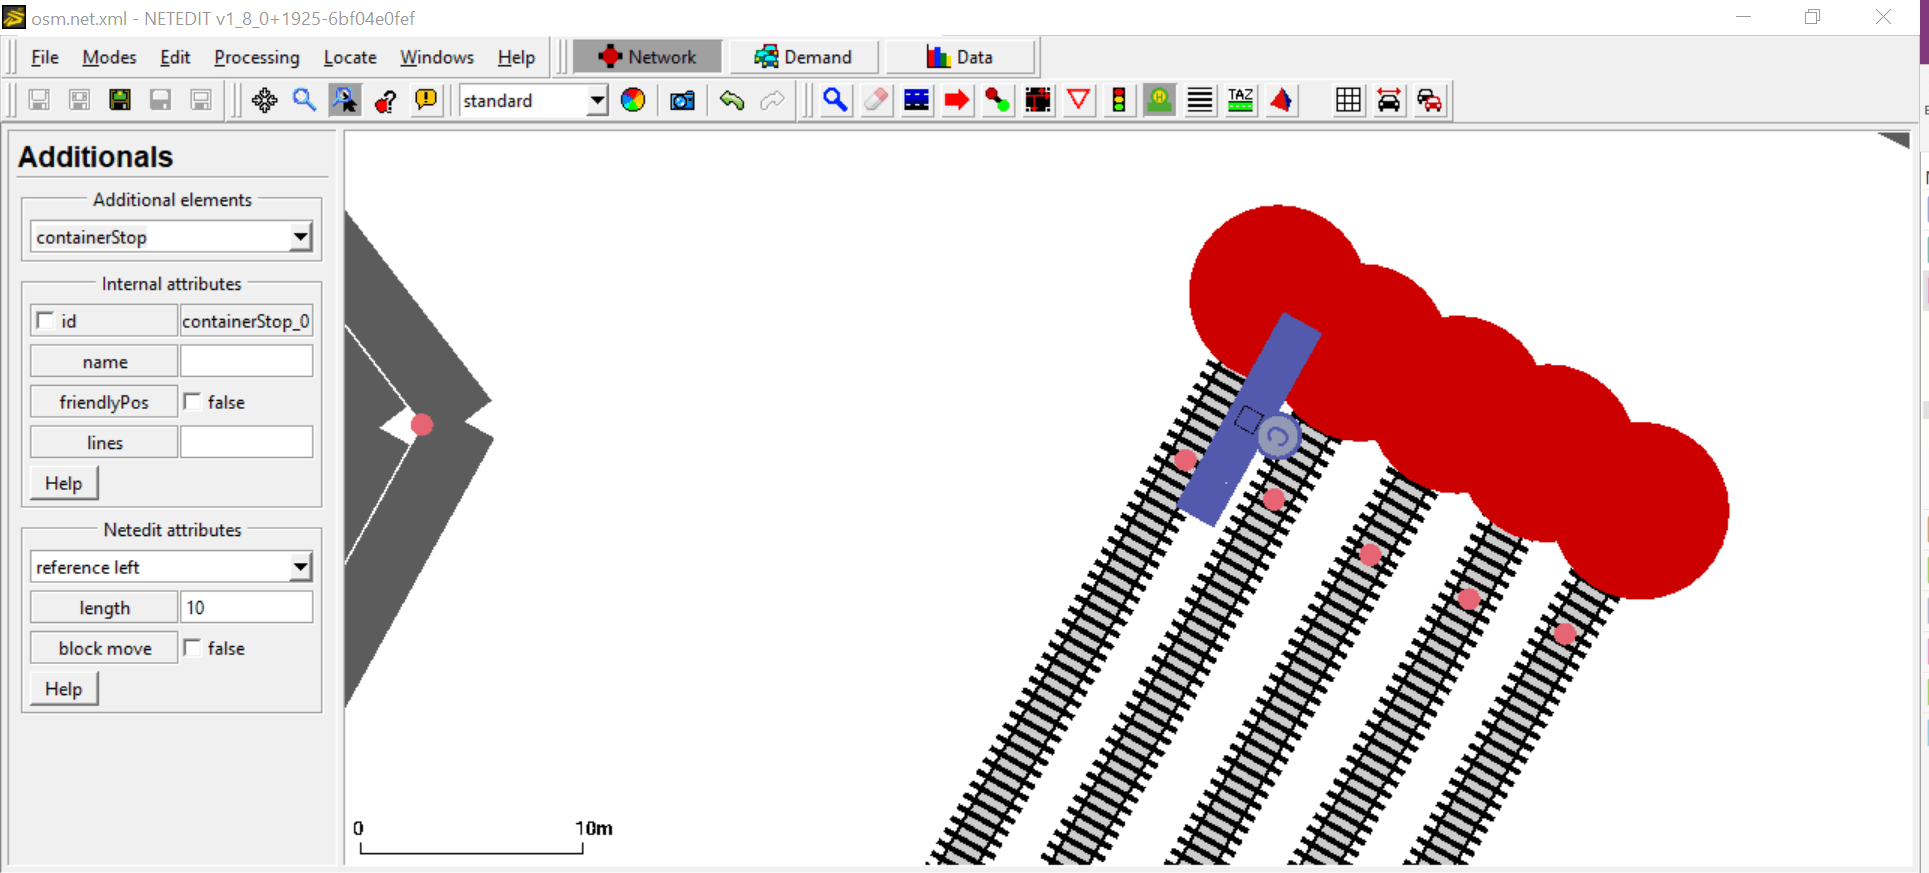Switch to the Demand supermode tab
The image size is (1929, 873).
(x=803, y=57)
